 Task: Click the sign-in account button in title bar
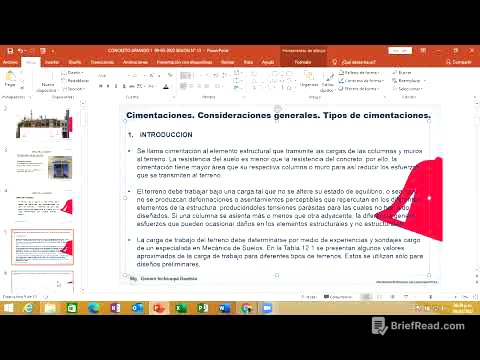(x=400, y=51)
